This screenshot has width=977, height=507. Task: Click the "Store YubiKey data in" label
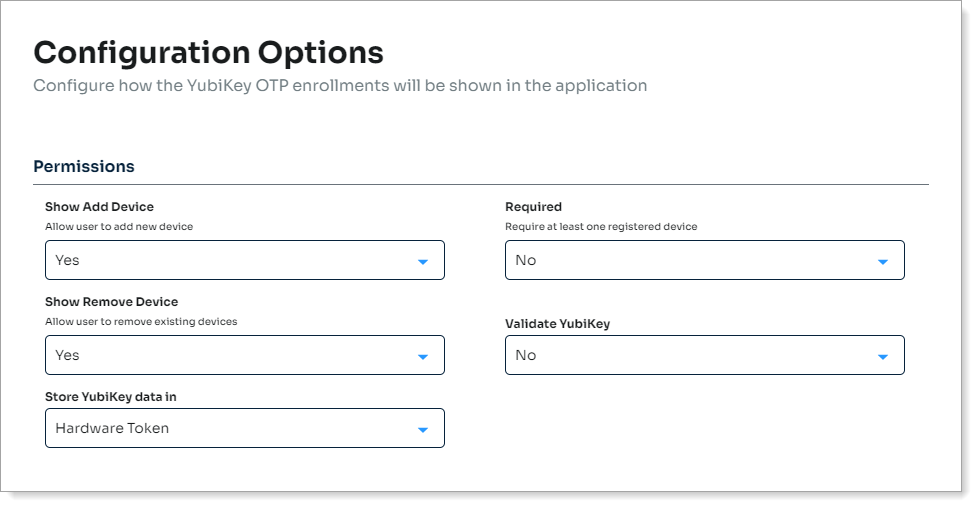[110, 397]
